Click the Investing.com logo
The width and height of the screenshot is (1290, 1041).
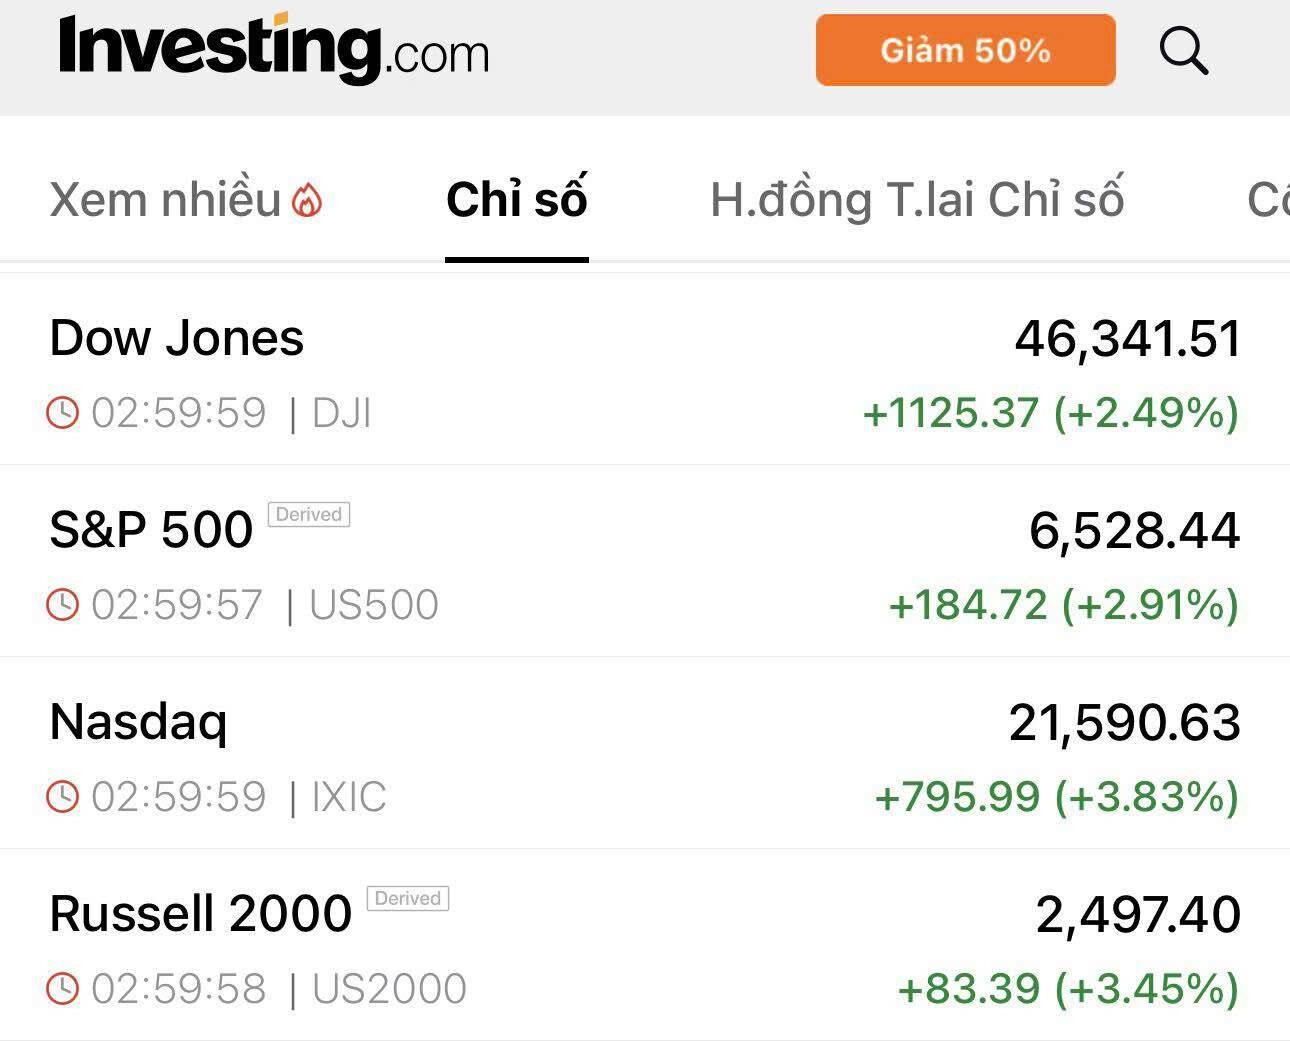point(274,48)
